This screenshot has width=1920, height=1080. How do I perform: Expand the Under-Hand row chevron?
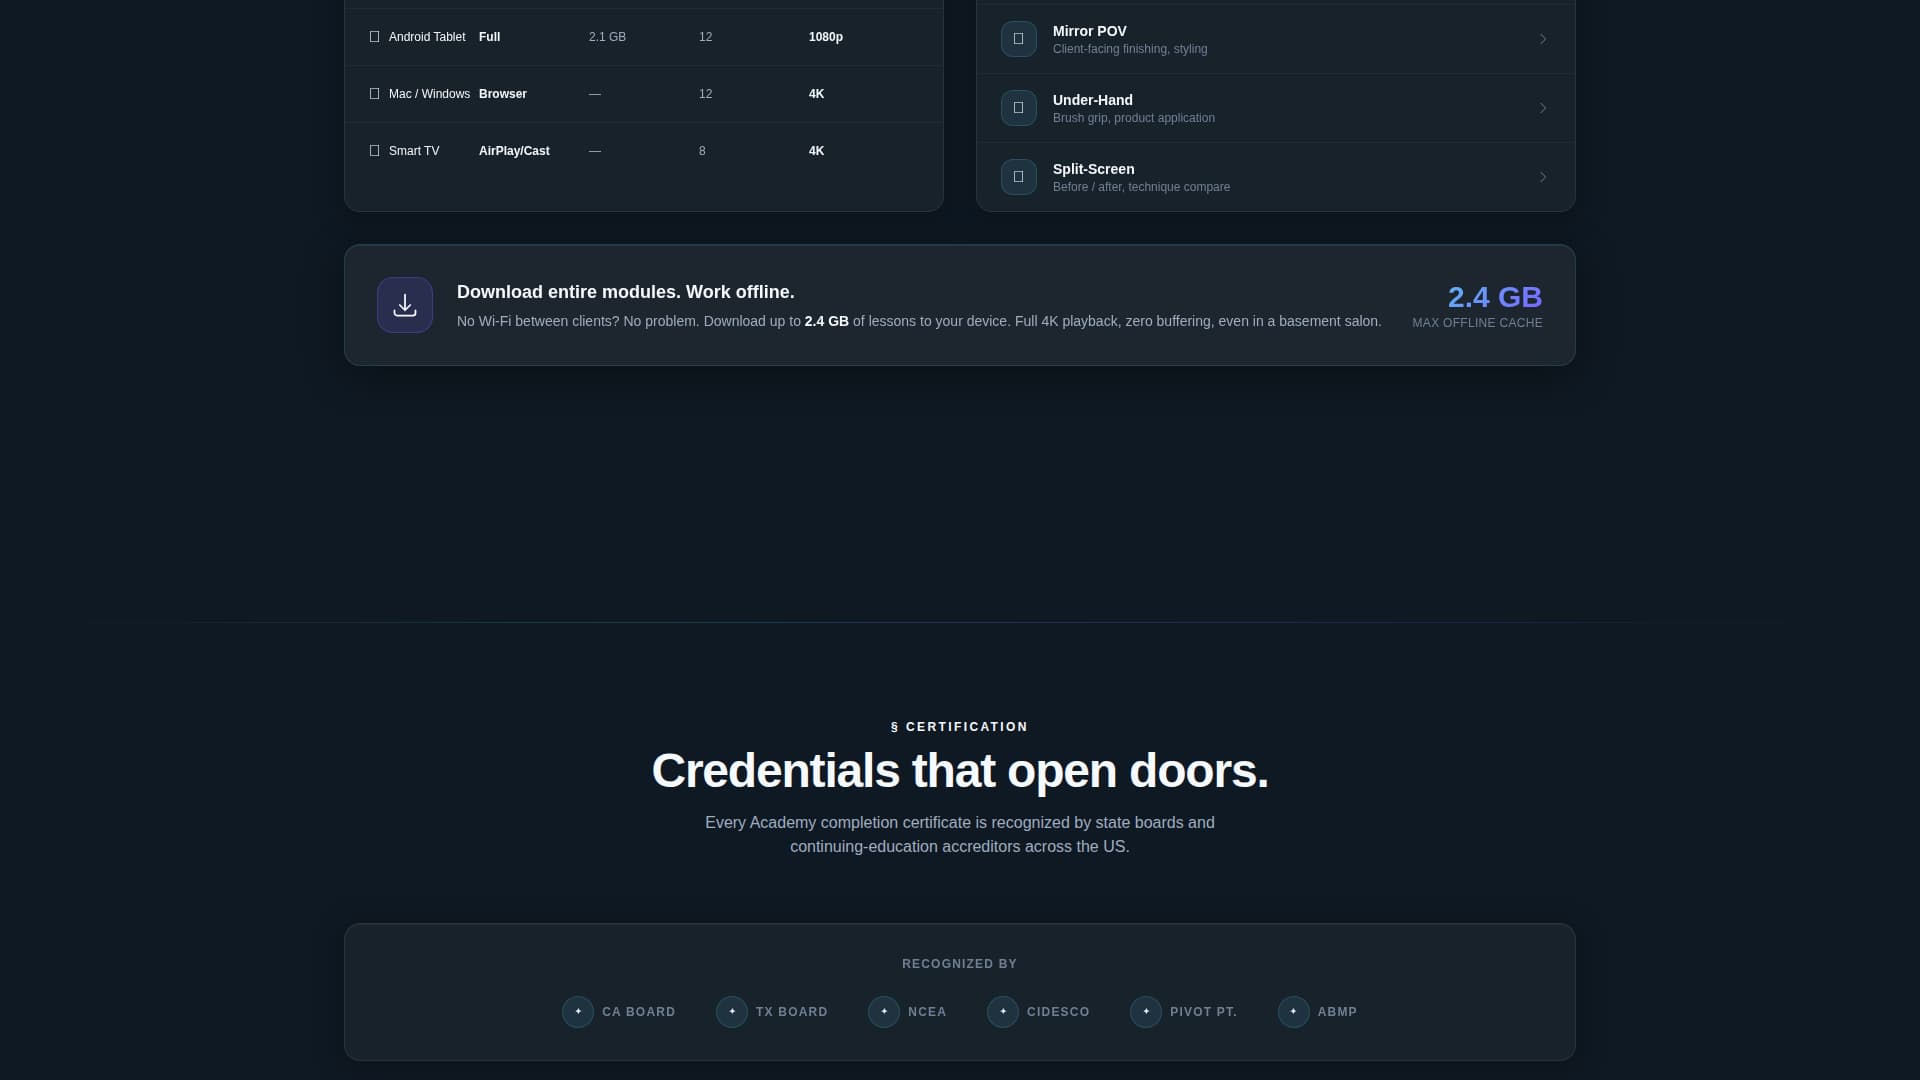(1543, 108)
